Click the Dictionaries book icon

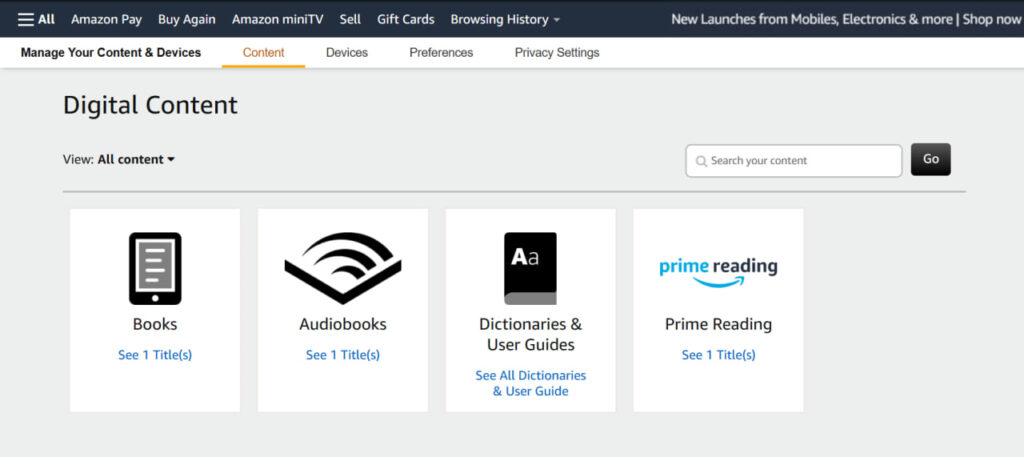[530, 268]
